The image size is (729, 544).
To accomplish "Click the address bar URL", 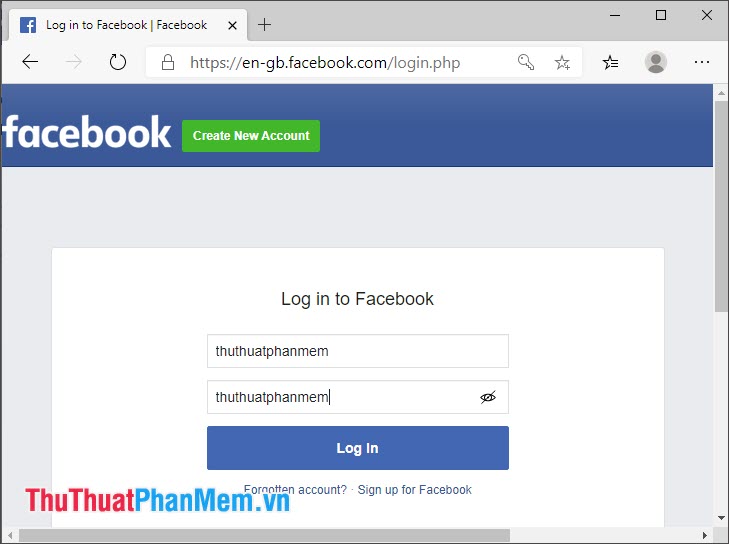I will pyautogui.click(x=325, y=62).
